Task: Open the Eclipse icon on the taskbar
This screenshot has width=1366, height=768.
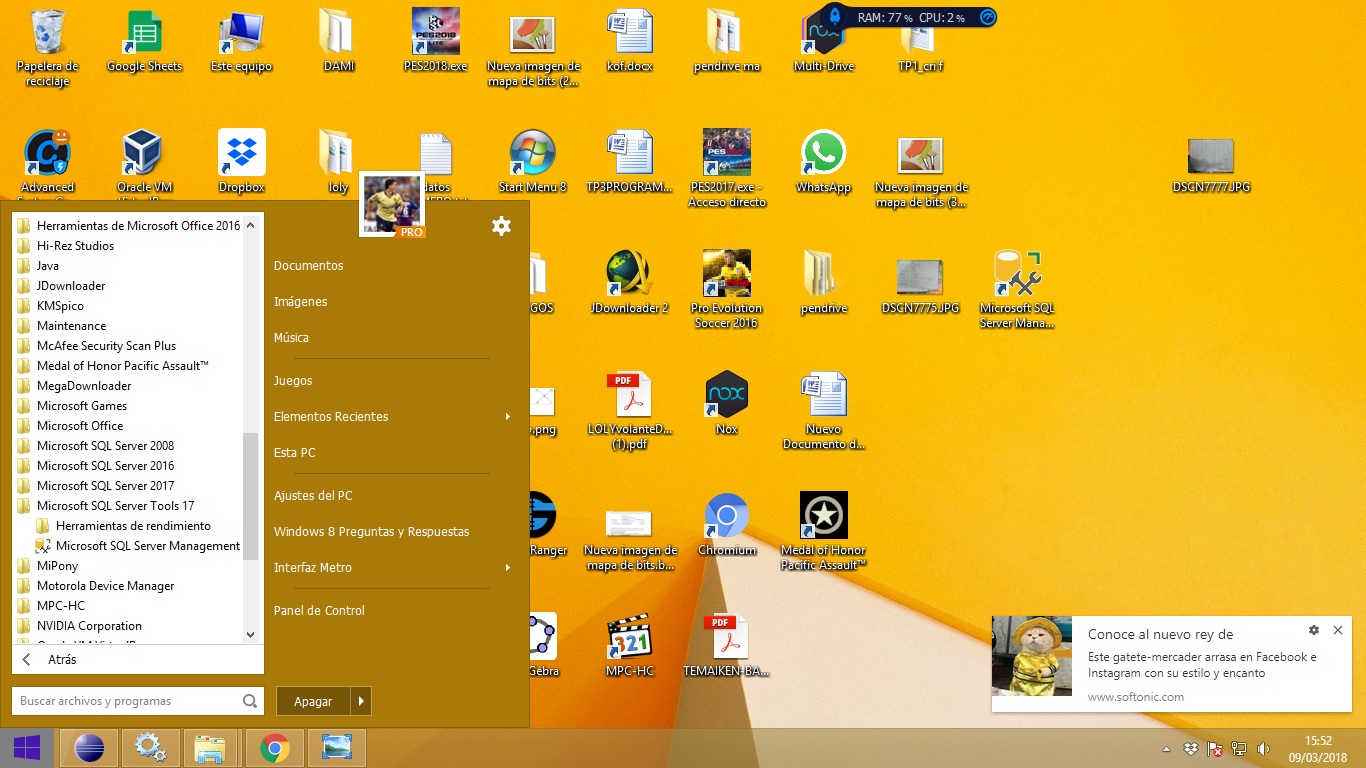Action: [x=90, y=748]
